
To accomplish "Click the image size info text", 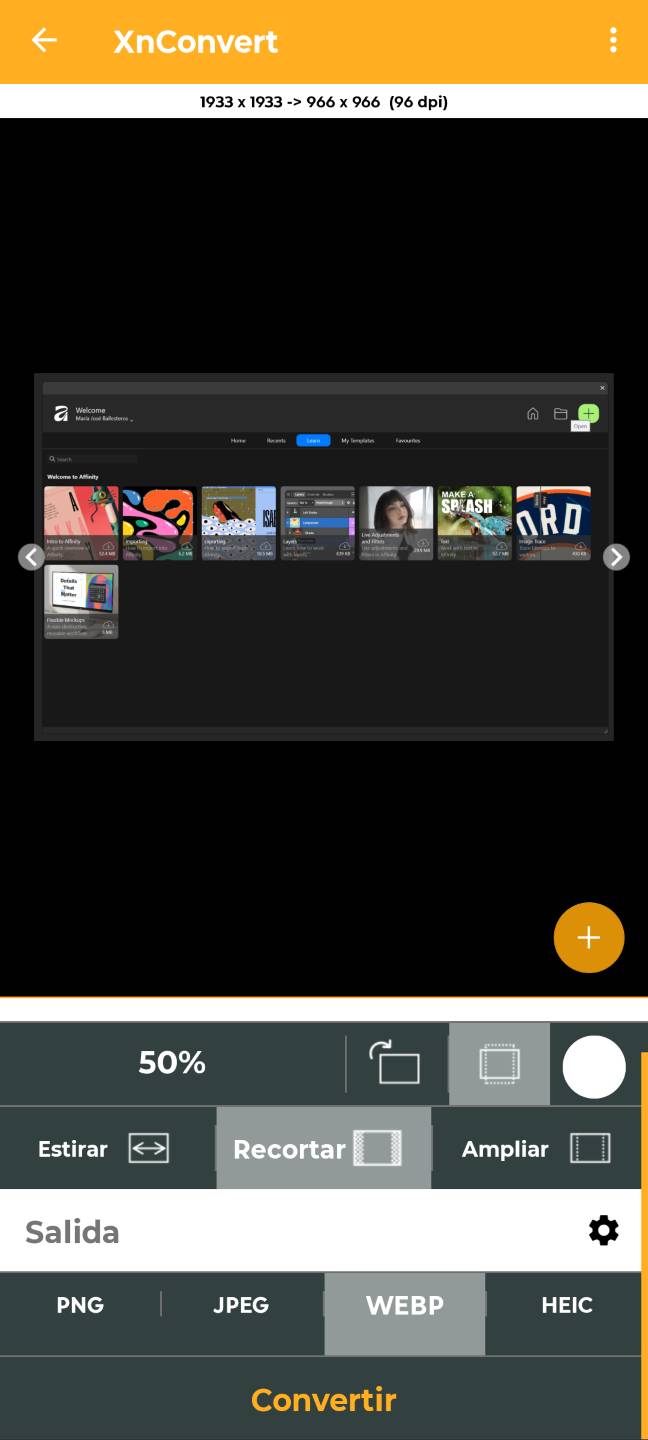I will click(324, 102).
